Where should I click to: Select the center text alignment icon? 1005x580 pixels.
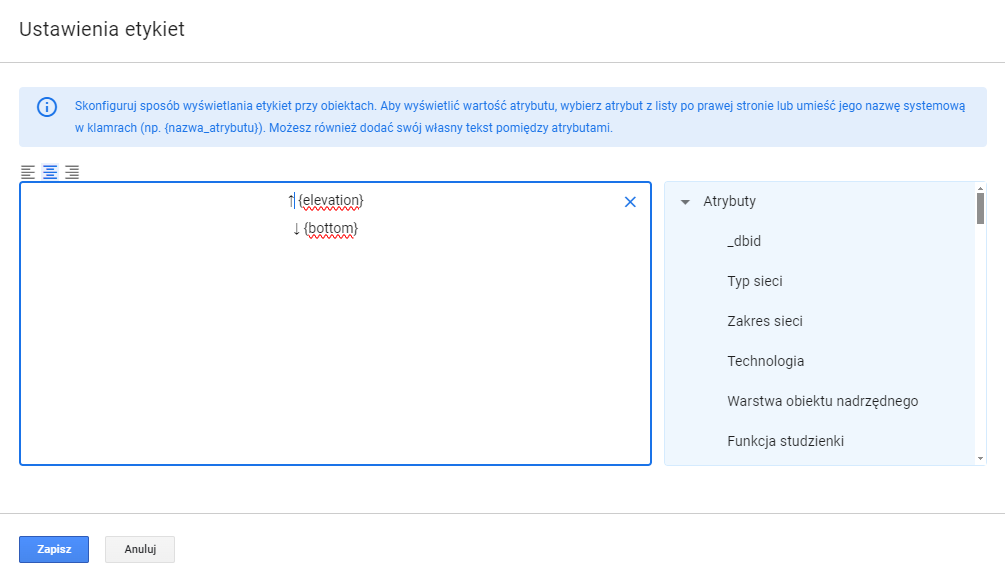(50, 172)
